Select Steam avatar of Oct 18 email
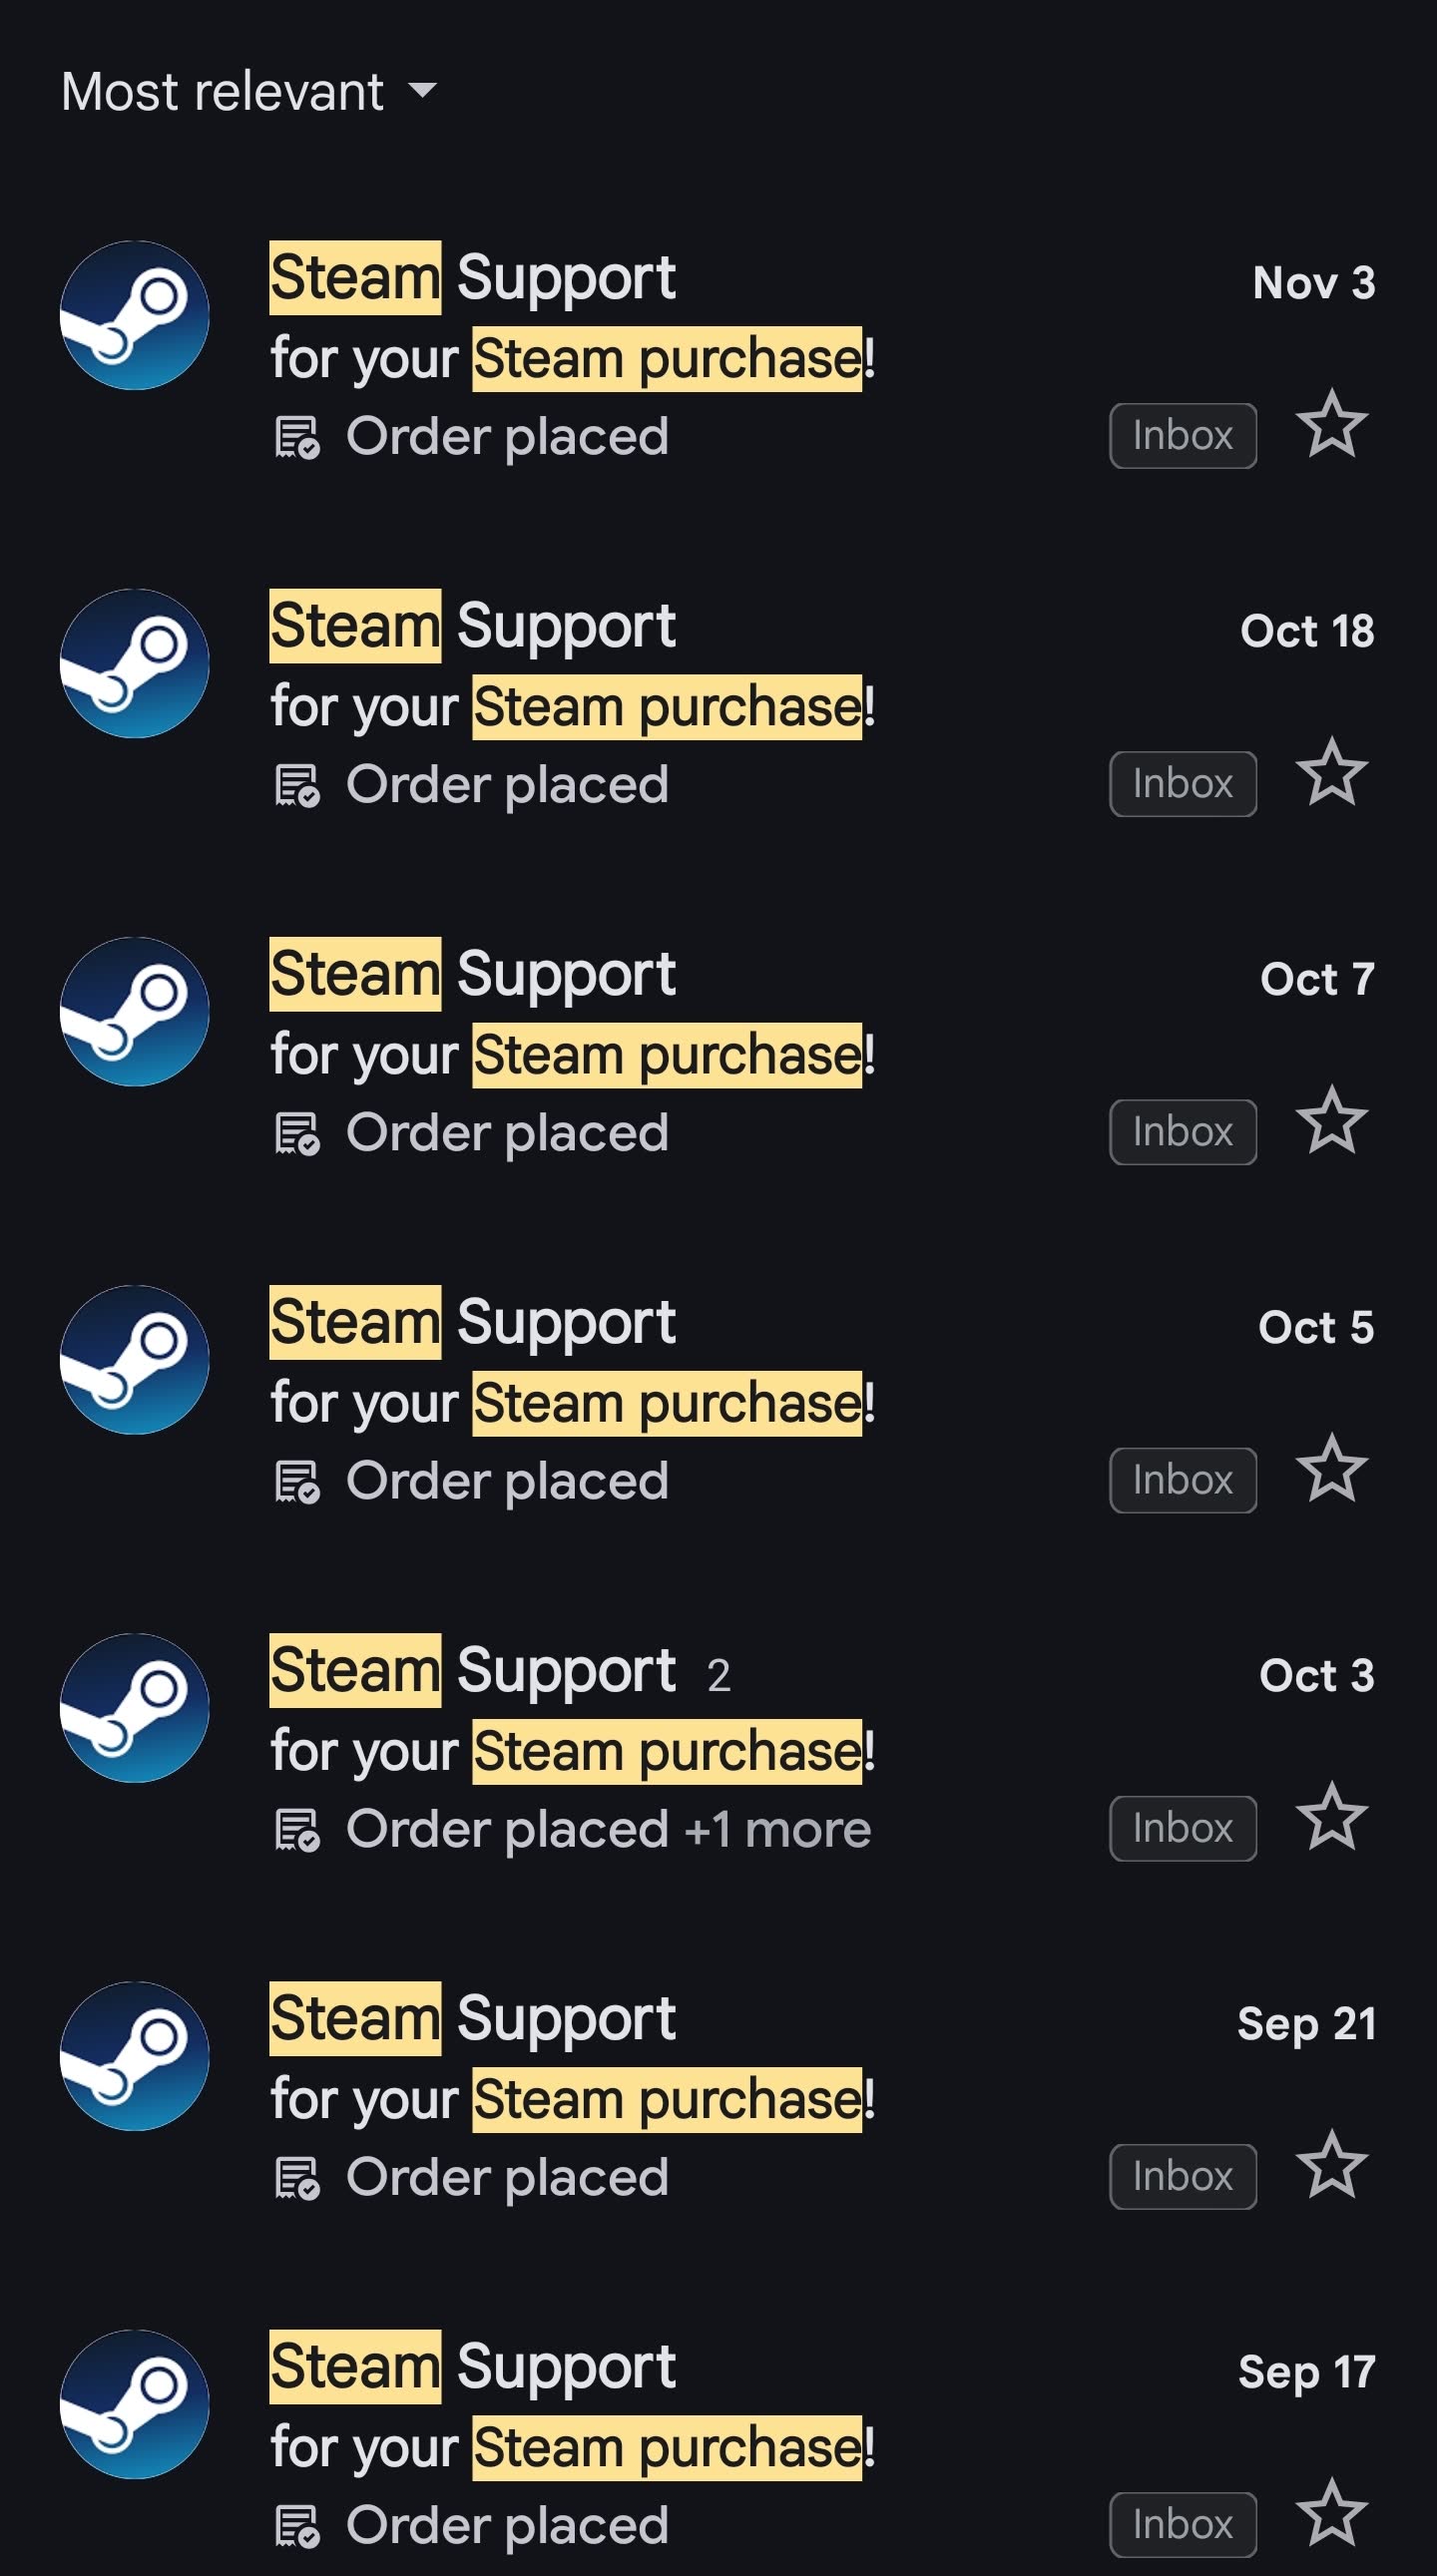The height and width of the screenshot is (2576, 1437). [135, 663]
